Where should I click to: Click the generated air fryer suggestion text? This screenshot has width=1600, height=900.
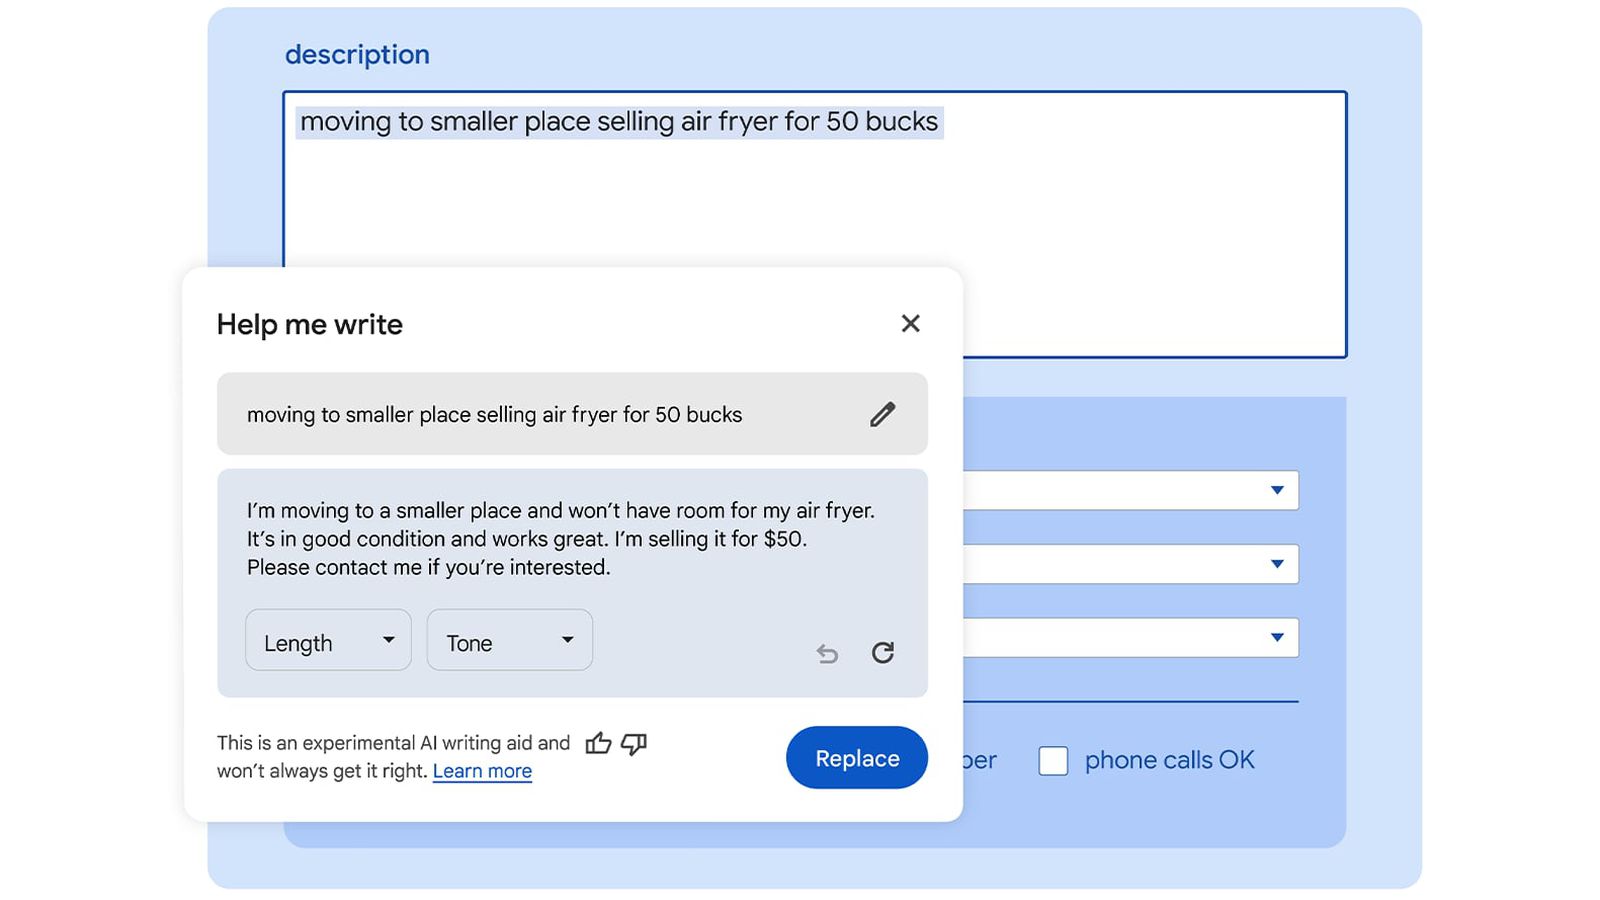[x=560, y=539]
